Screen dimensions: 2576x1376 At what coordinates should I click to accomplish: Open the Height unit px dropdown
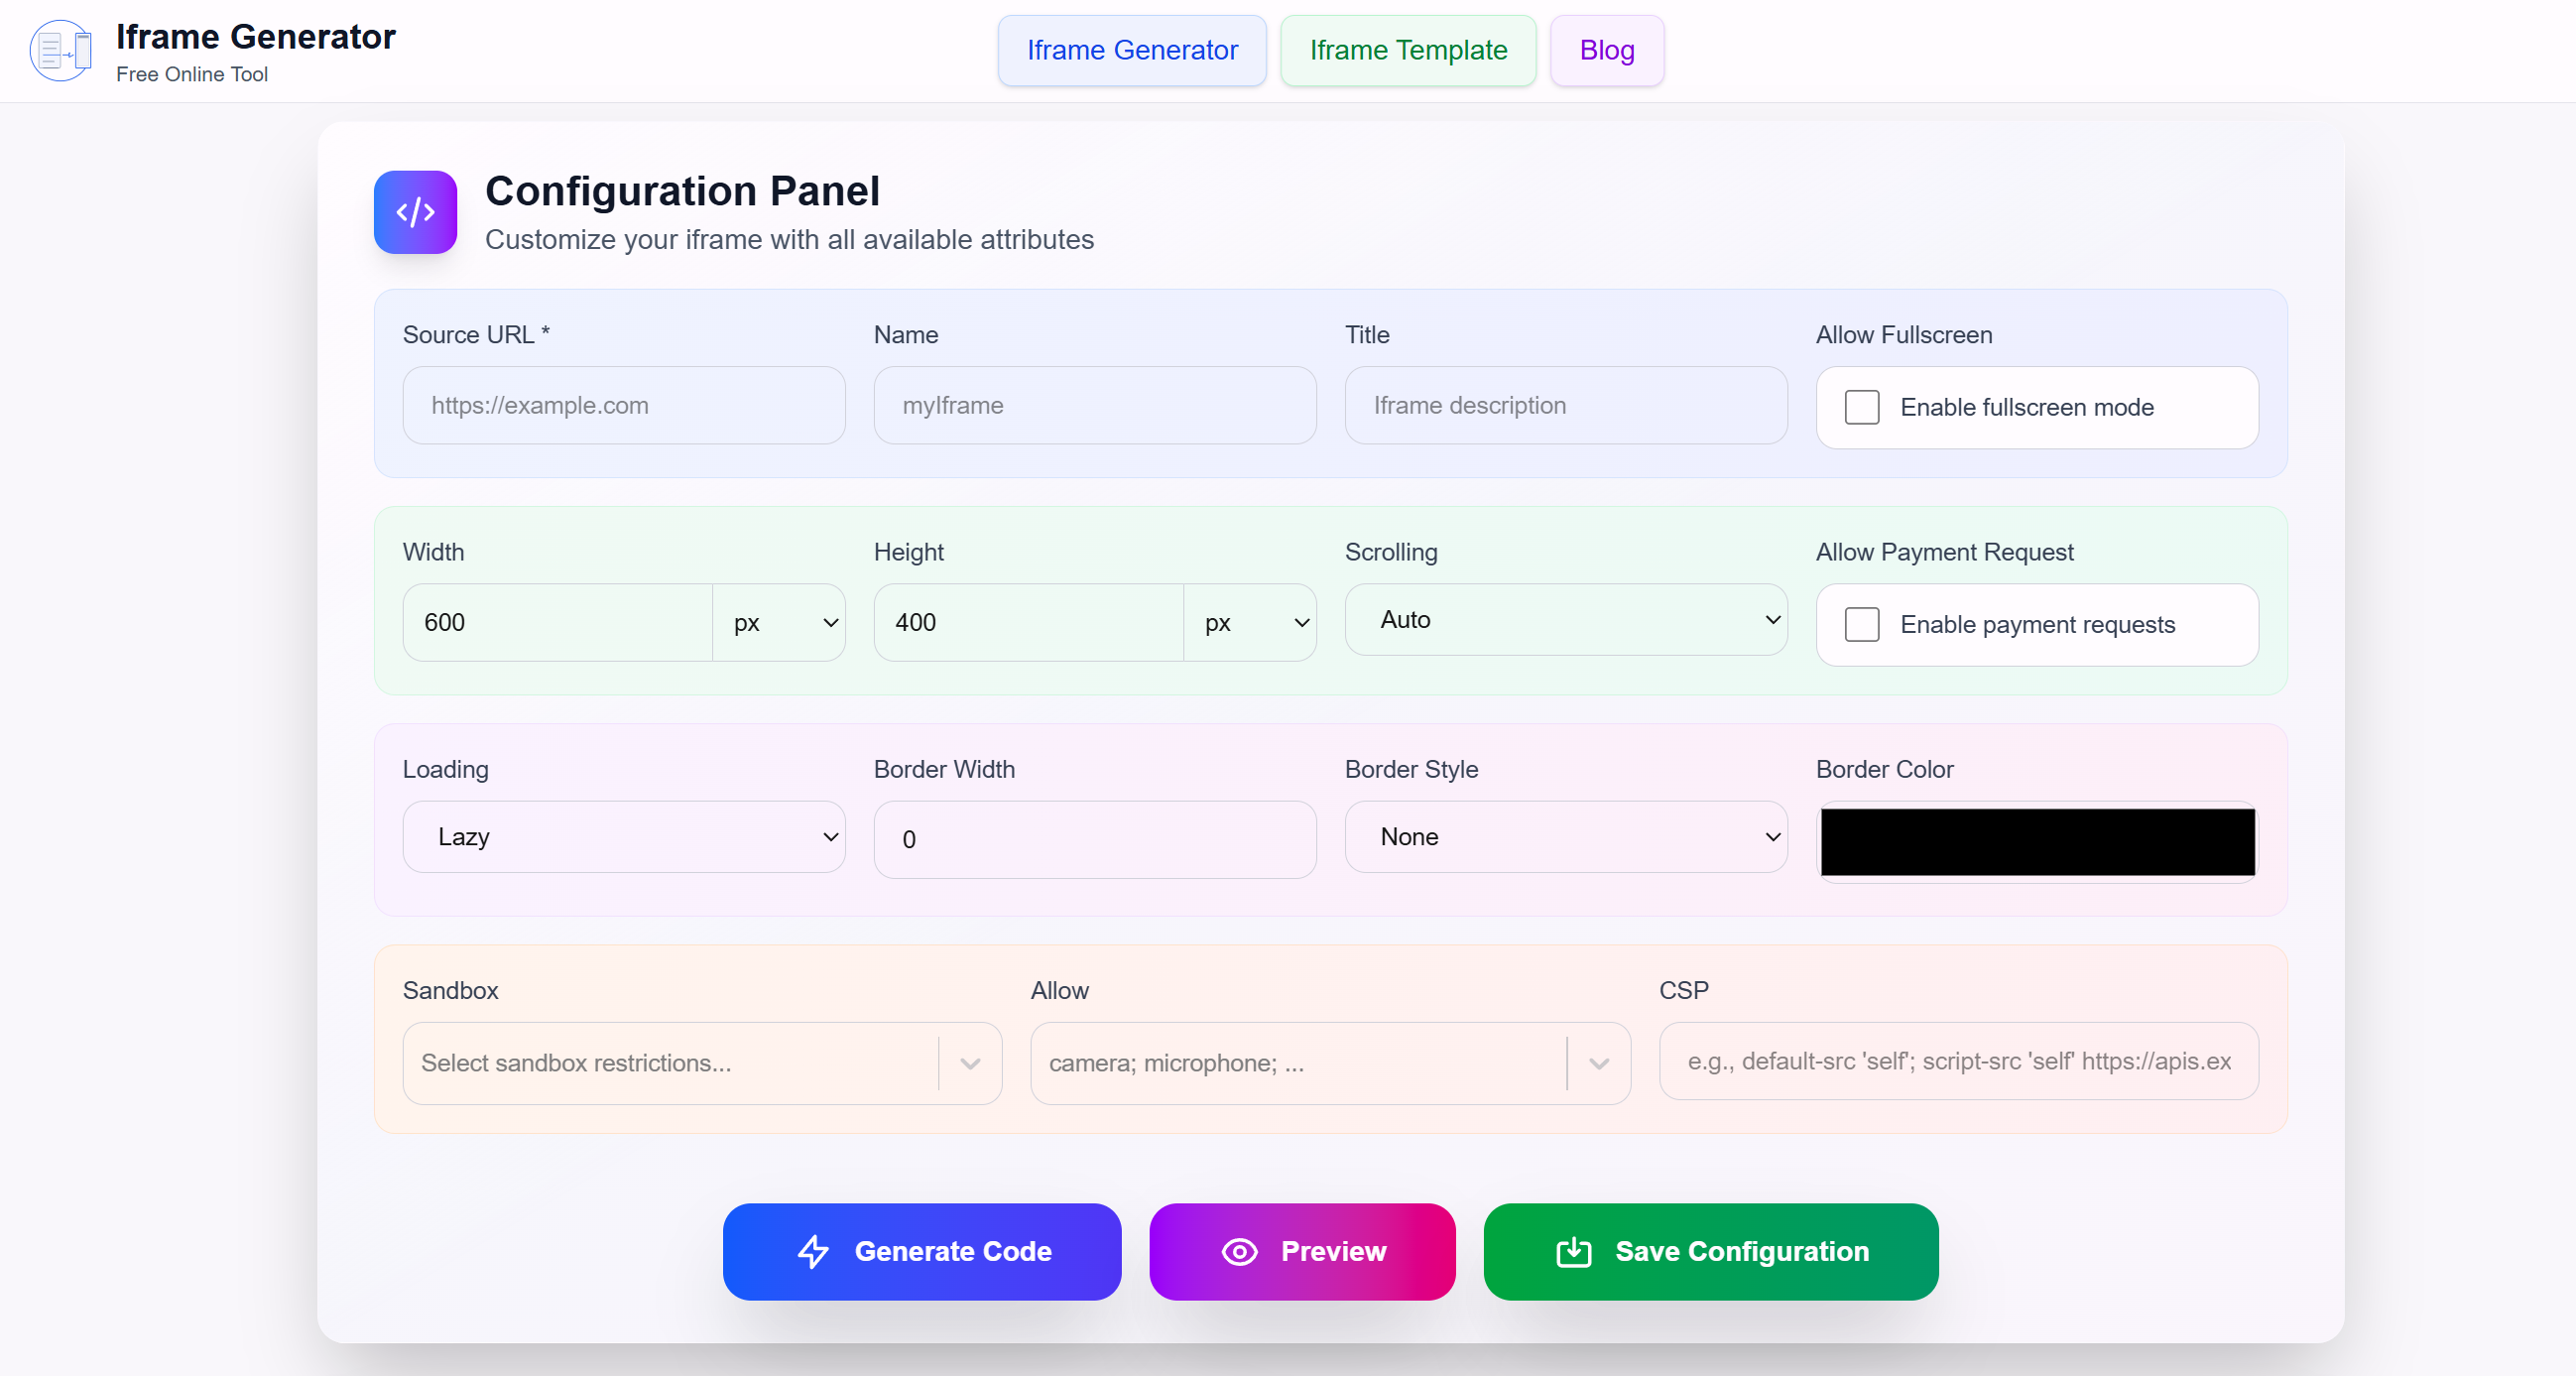(x=1251, y=622)
